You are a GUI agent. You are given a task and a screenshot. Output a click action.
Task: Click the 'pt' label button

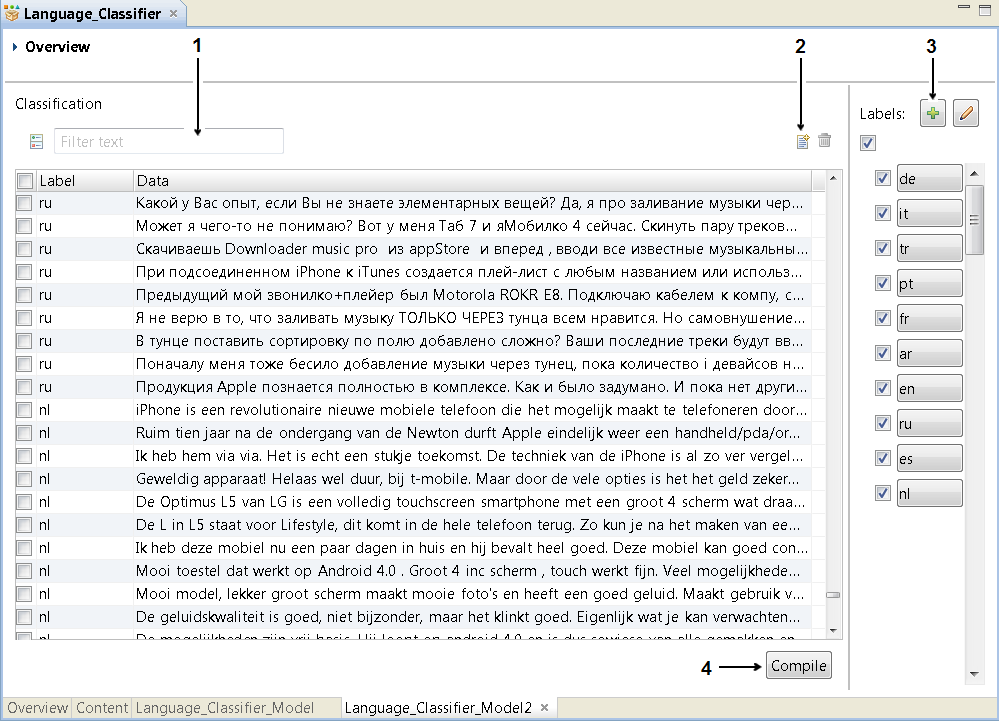point(930,283)
